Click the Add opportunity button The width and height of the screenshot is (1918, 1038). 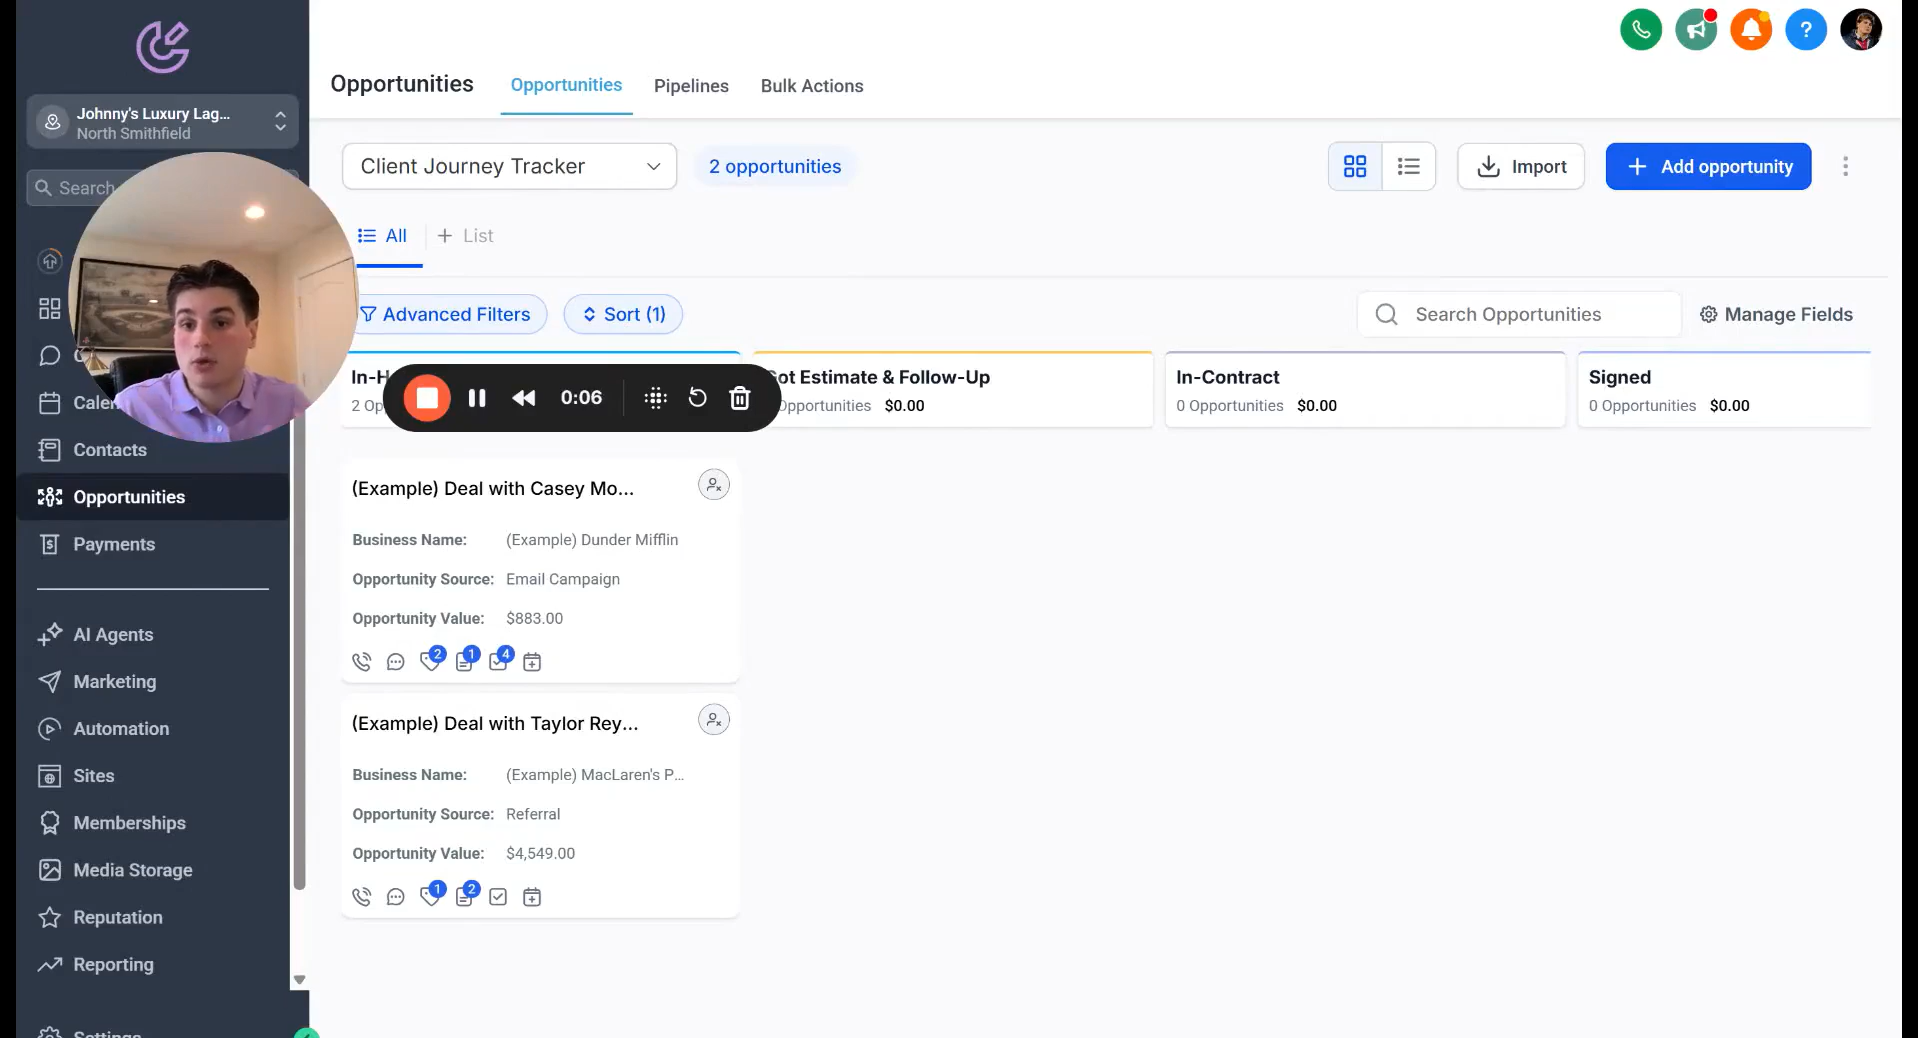click(1708, 166)
